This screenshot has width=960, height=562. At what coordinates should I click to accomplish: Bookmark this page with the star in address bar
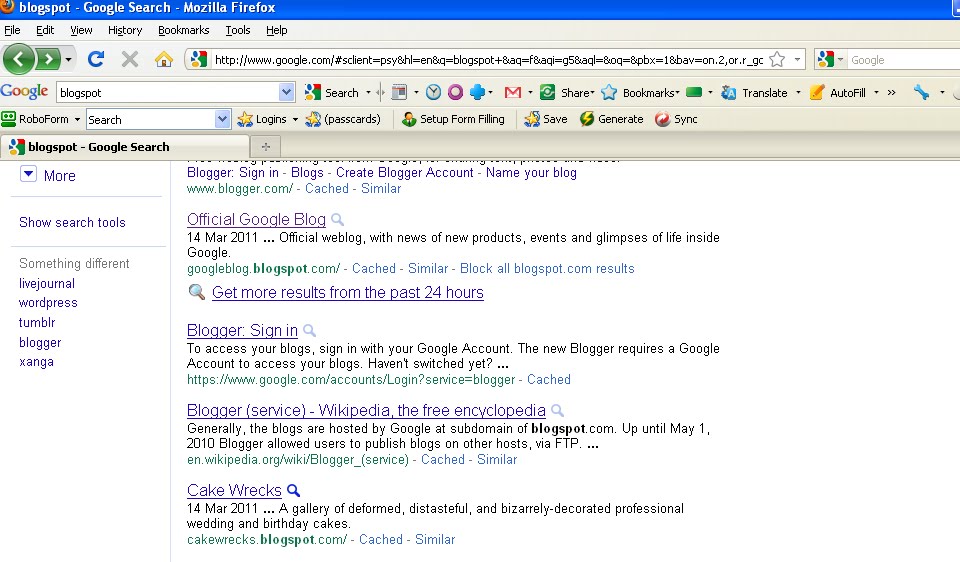point(777,59)
